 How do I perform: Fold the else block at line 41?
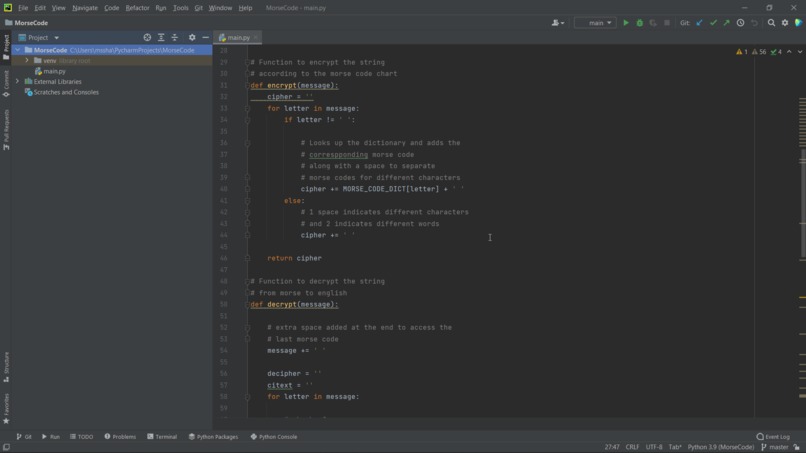pos(247,201)
